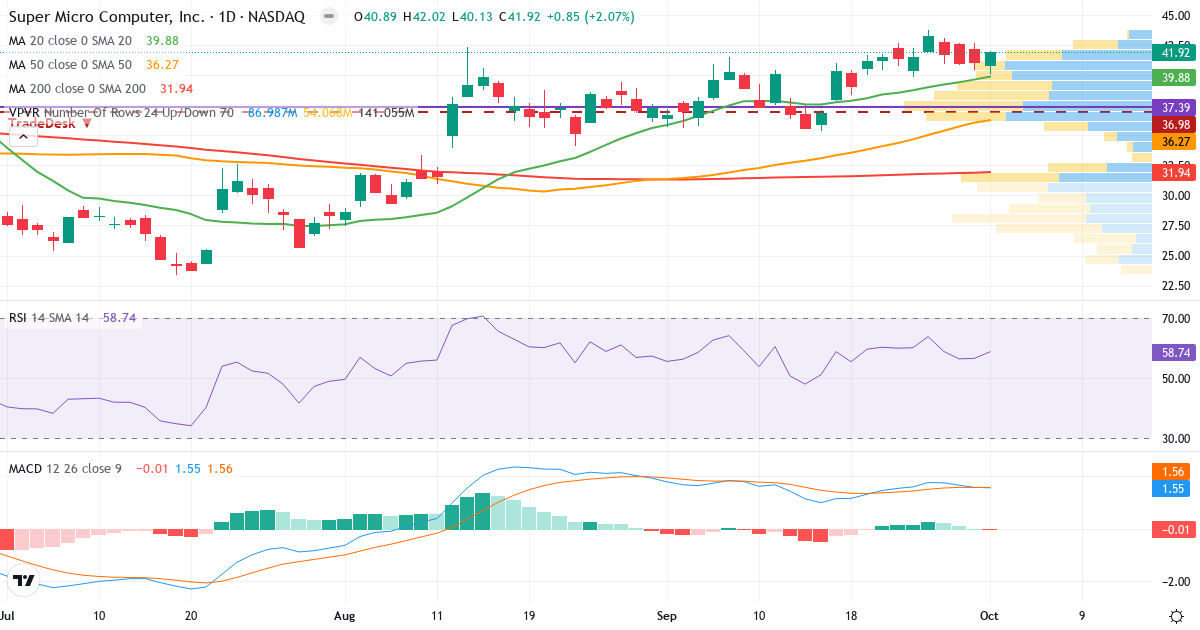Image resolution: width=1200 pixels, height=630 pixels.
Task: Click the blue 86.987M VPVR value
Action: tap(272, 113)
